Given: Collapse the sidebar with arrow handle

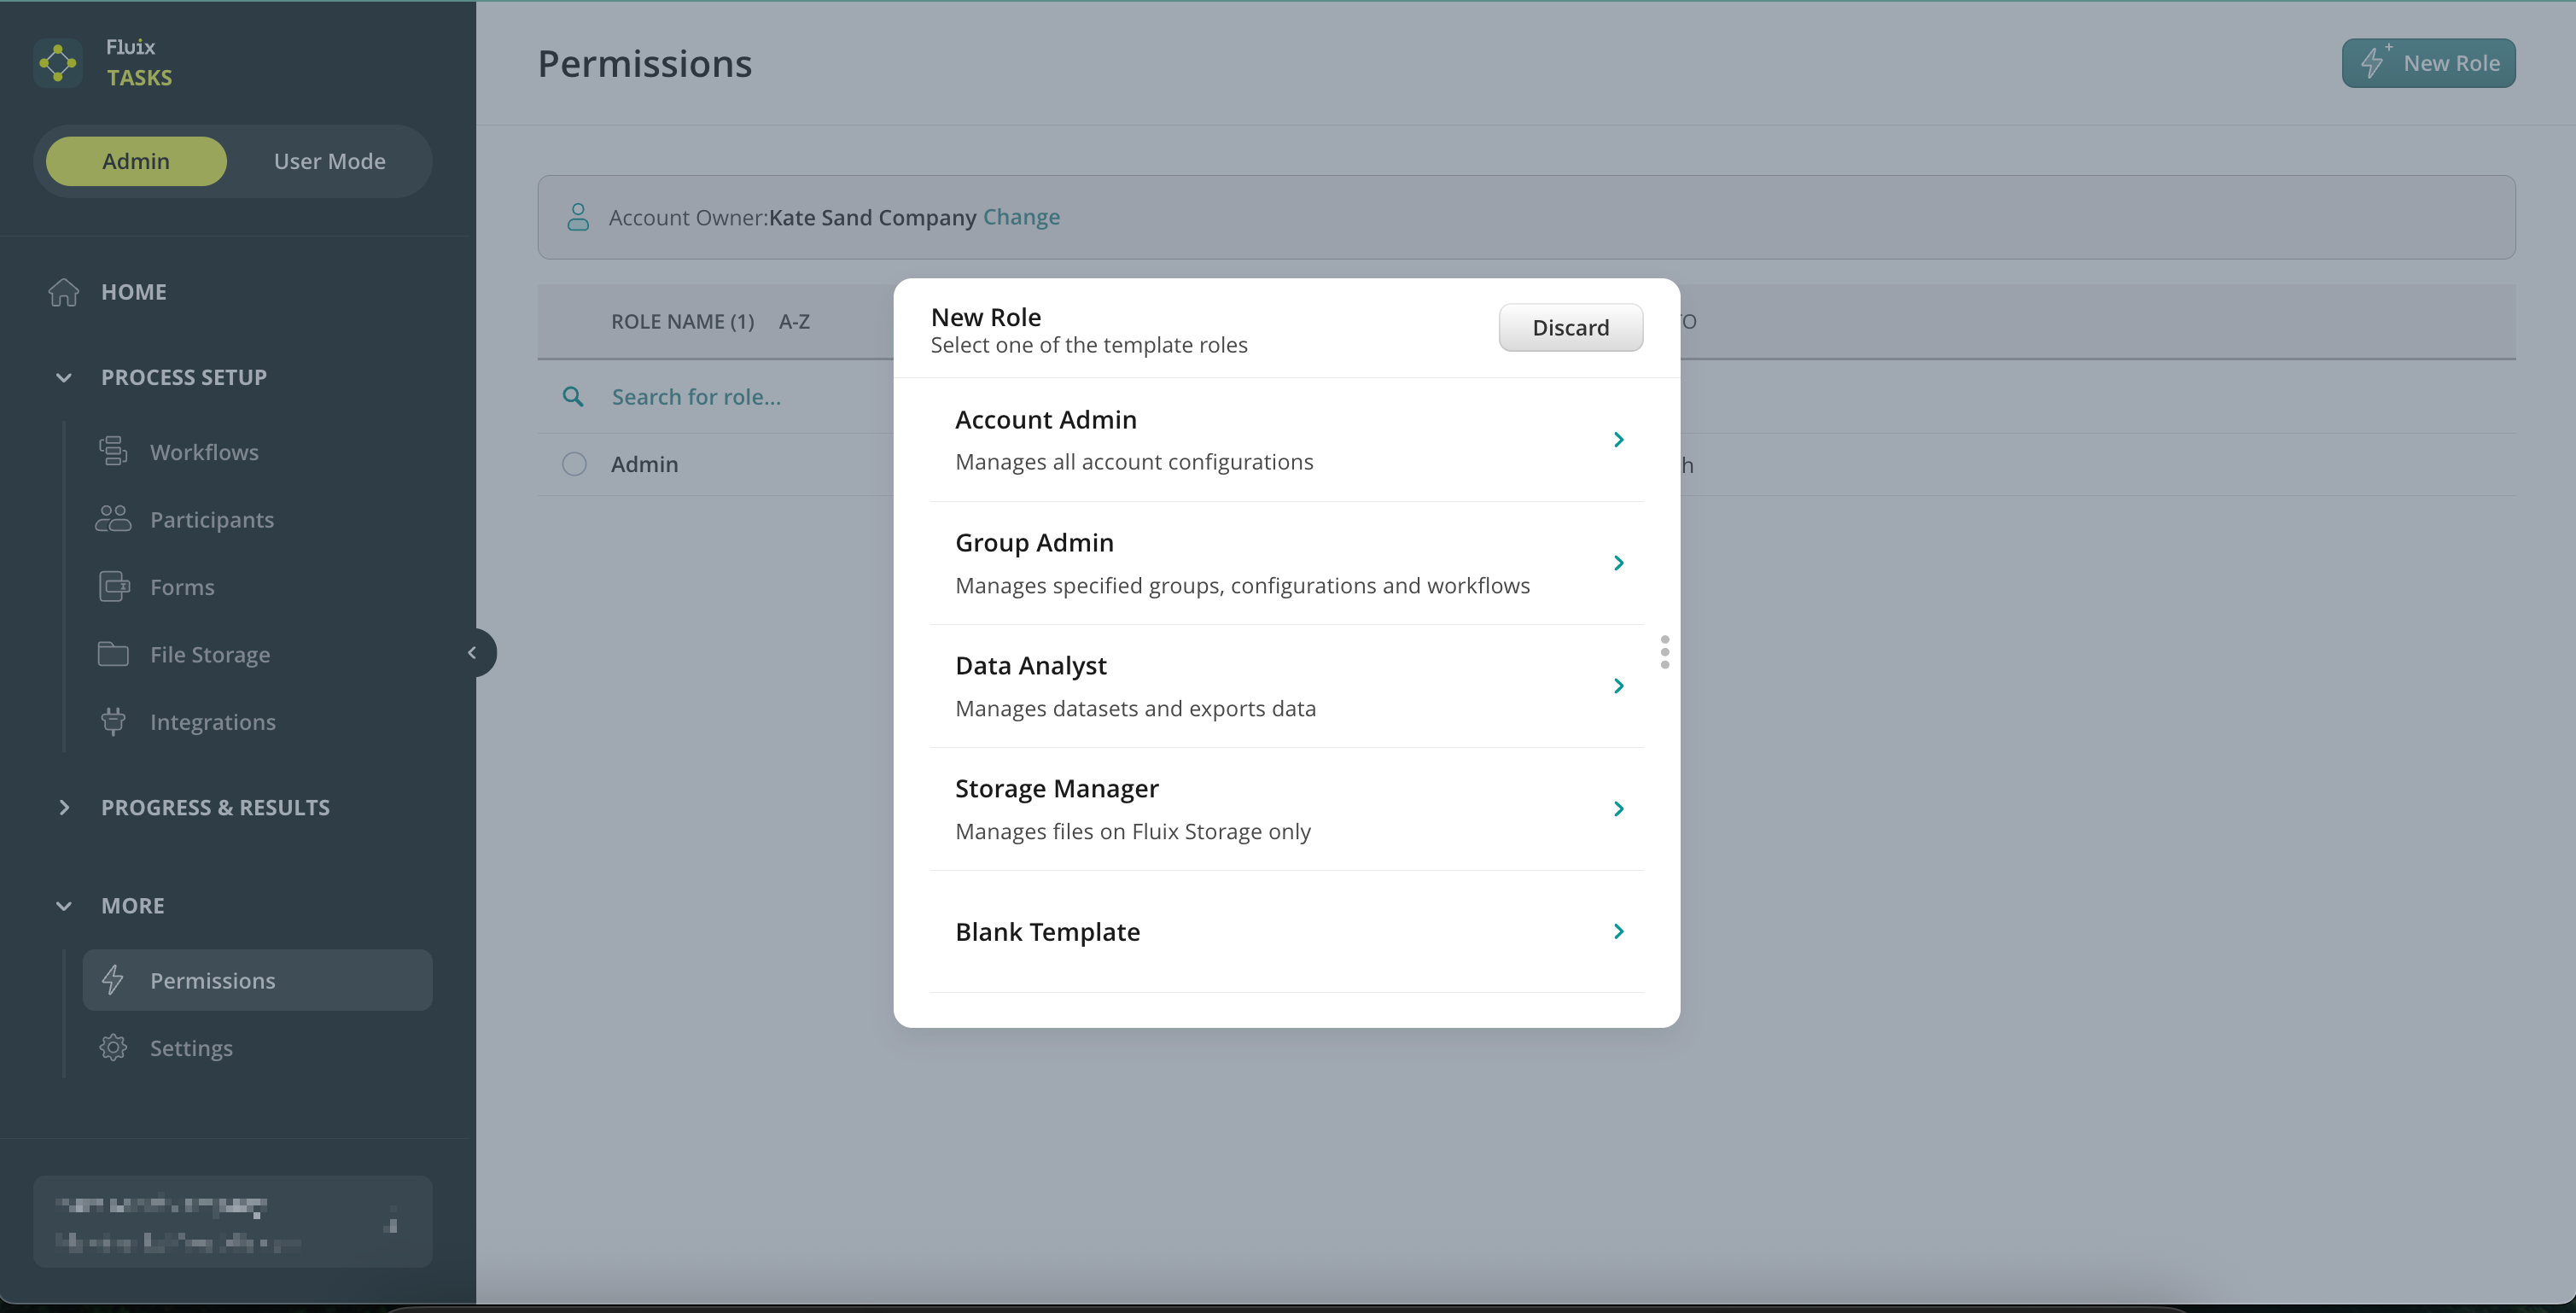Looking at the screenshot, I should pos(473,653).
